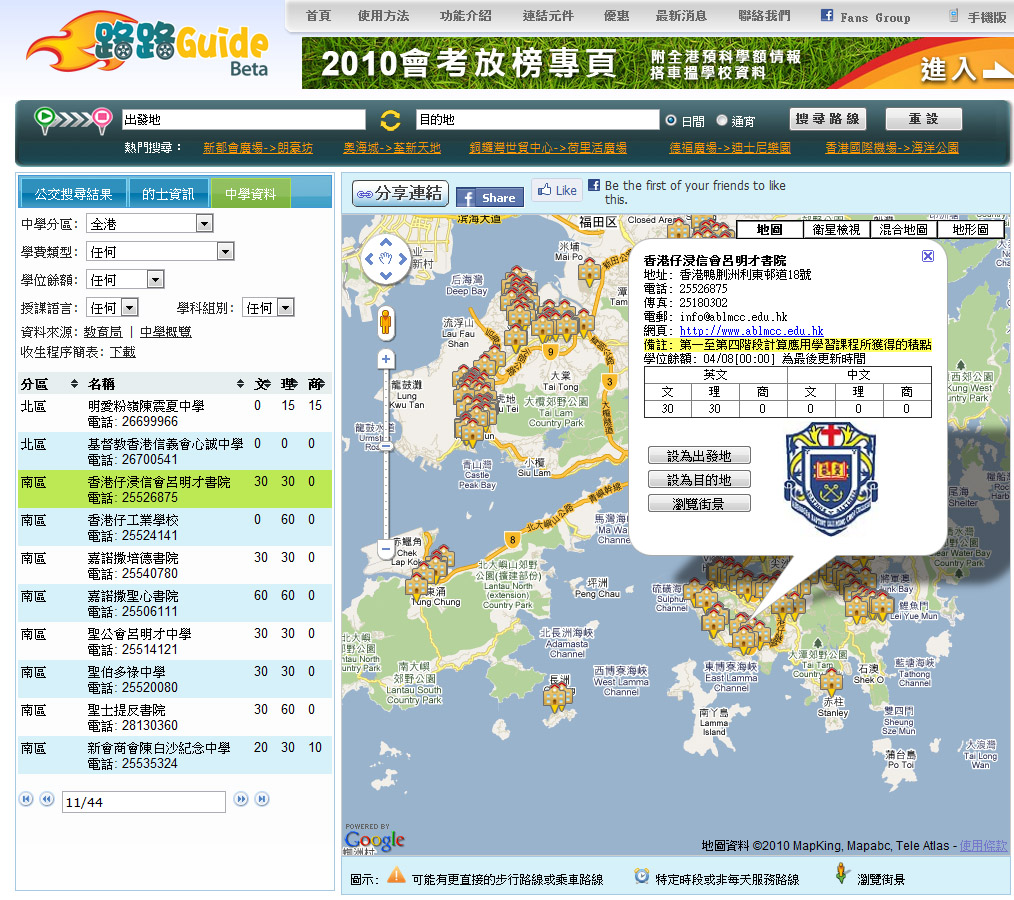
Task: Click the Facebook Like thumbs-up button
Action: pos(557,190)
